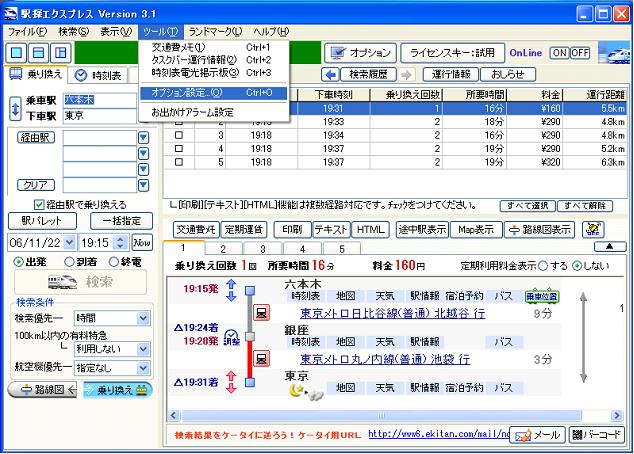Image resolution: width=634 pixels, height=454 pixels.
Task: Open second 経由駅 dropdown arrow
Action: [x=143, y=154]
